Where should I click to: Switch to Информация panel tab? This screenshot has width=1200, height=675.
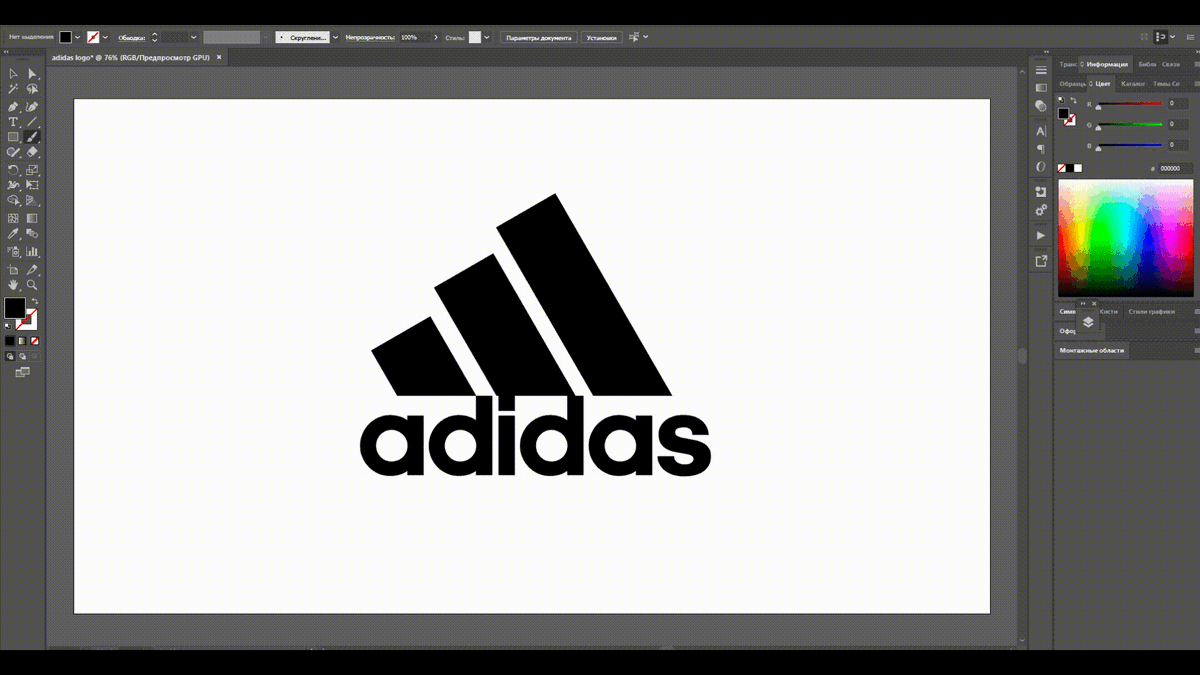point(1107,64)
